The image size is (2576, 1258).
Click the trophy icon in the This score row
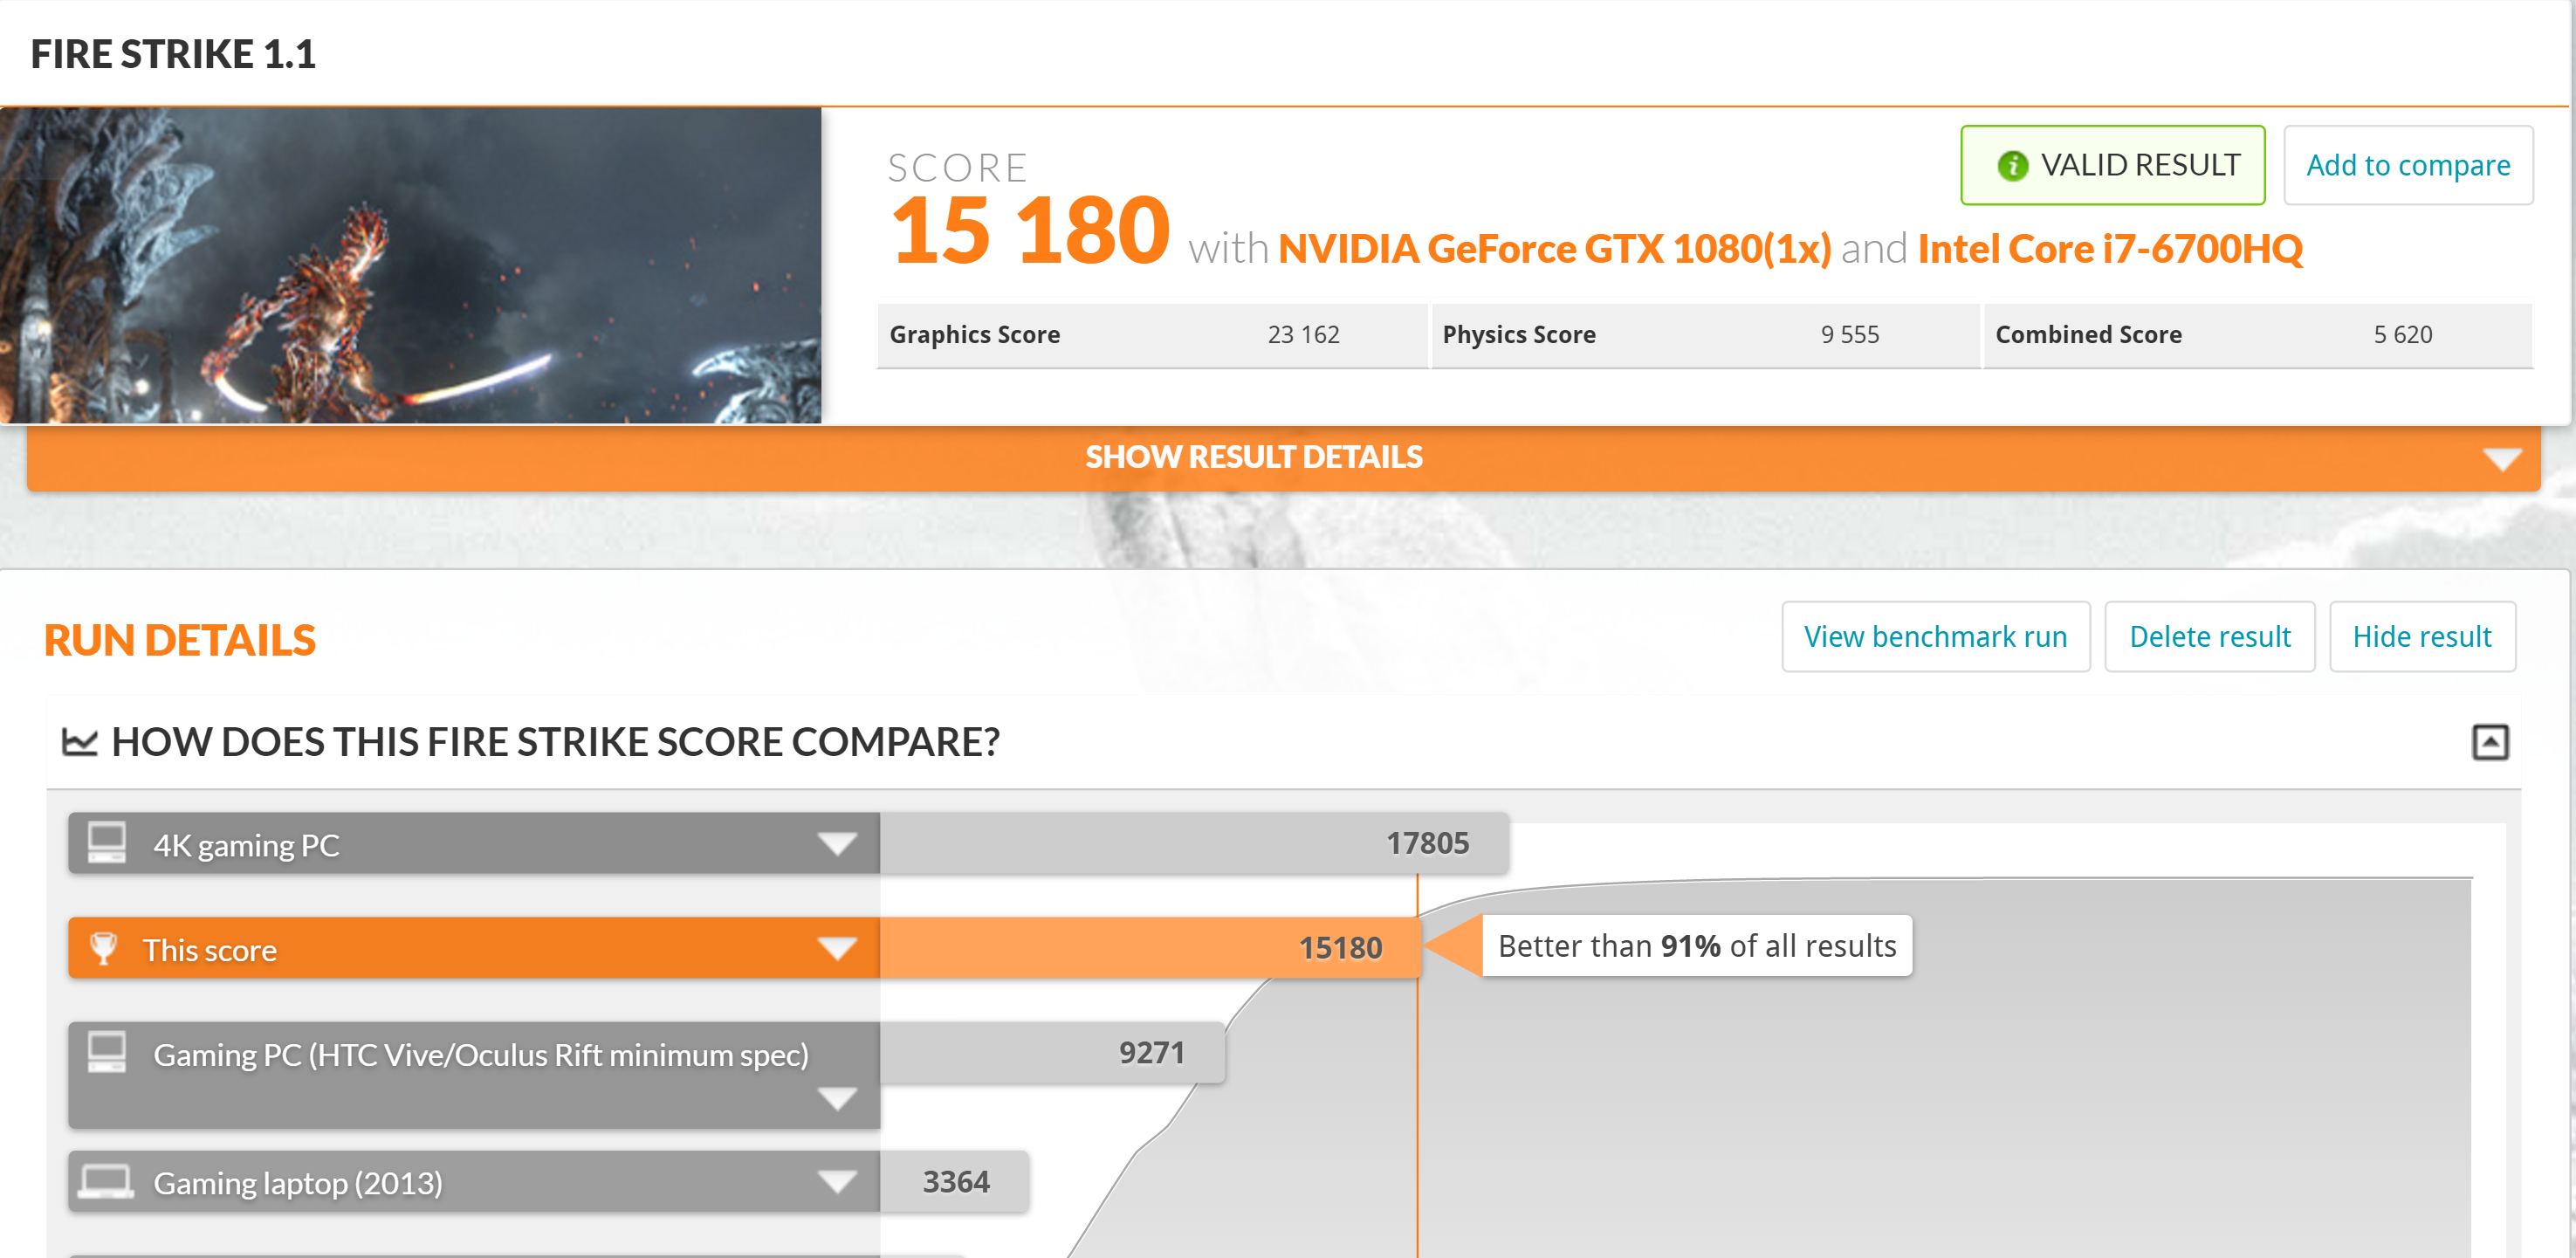pos(104,948)
